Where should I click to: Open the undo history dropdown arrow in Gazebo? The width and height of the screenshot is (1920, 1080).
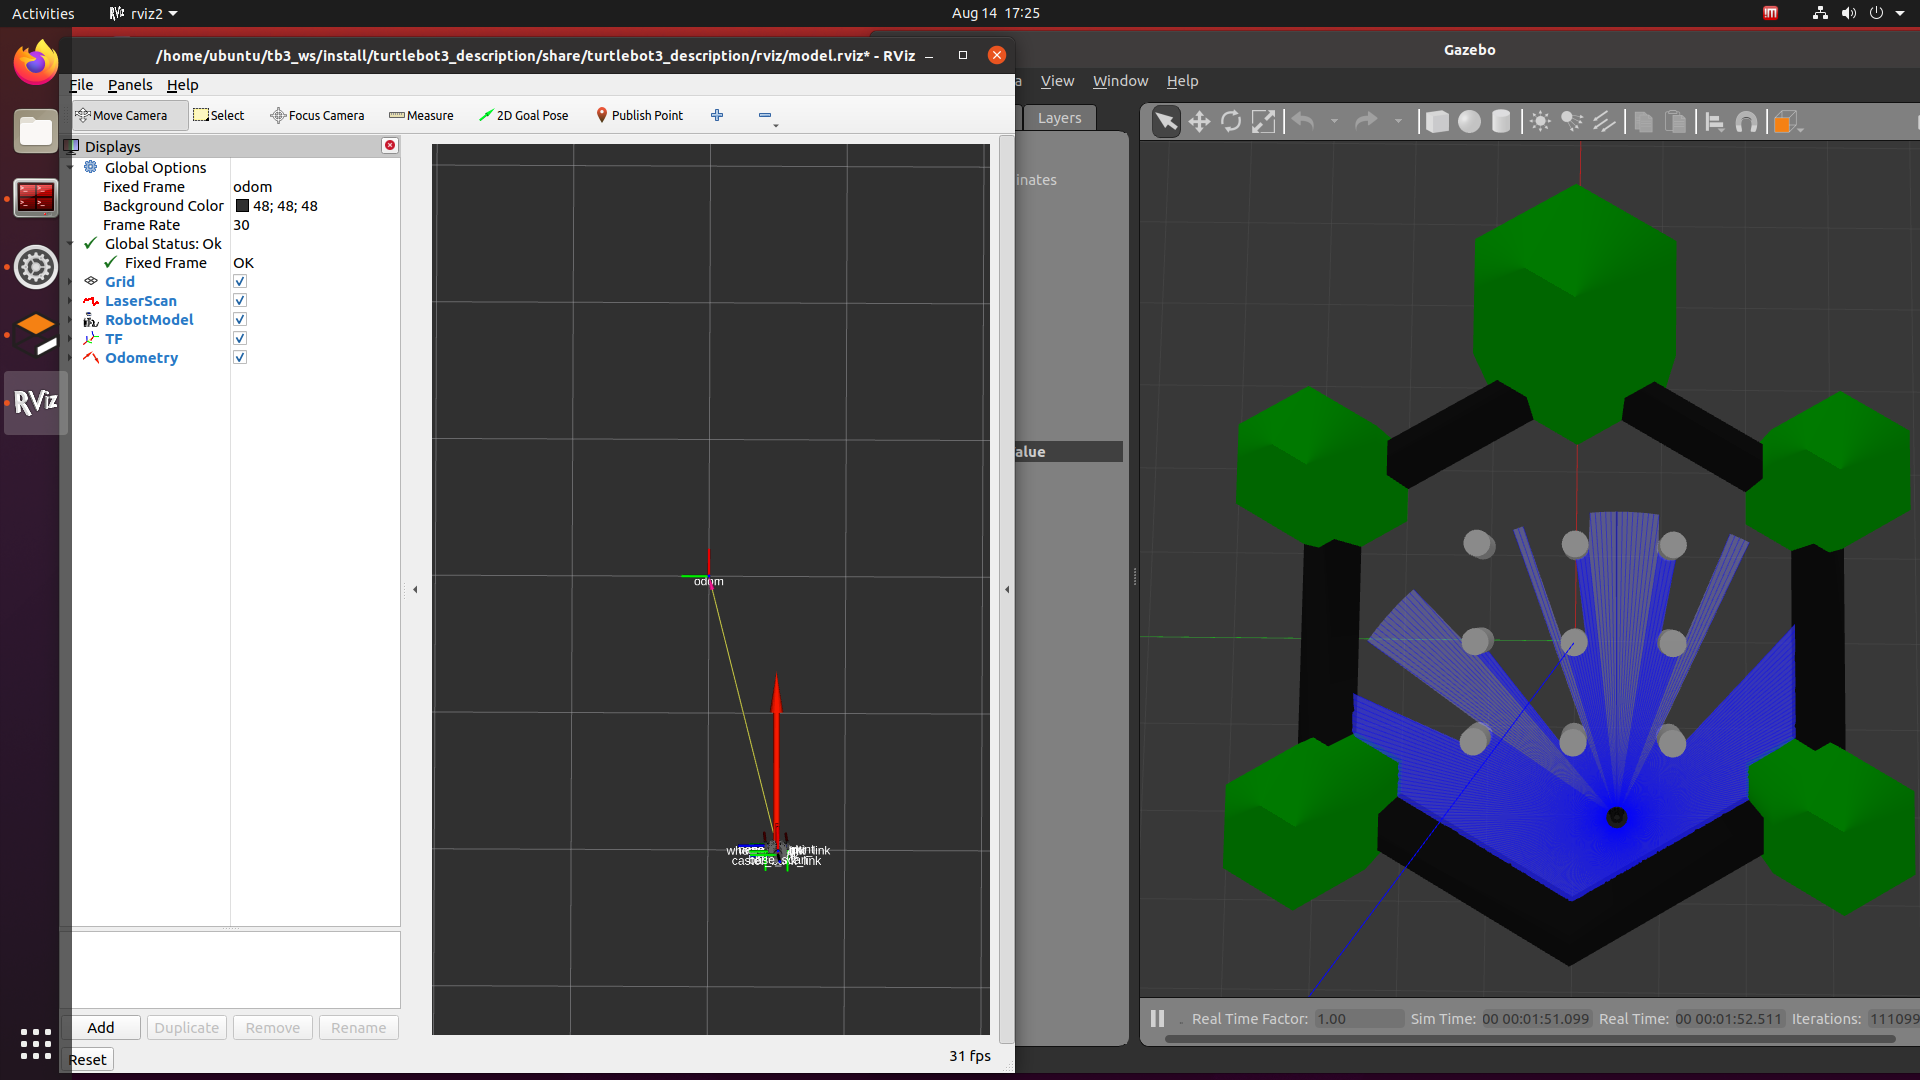(x=1334, y=122)
